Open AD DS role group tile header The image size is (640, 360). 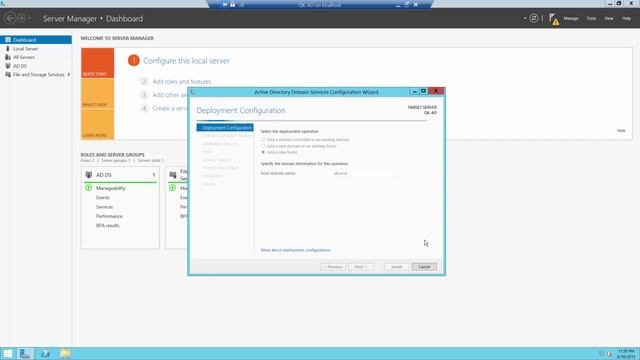coord(120,175)
